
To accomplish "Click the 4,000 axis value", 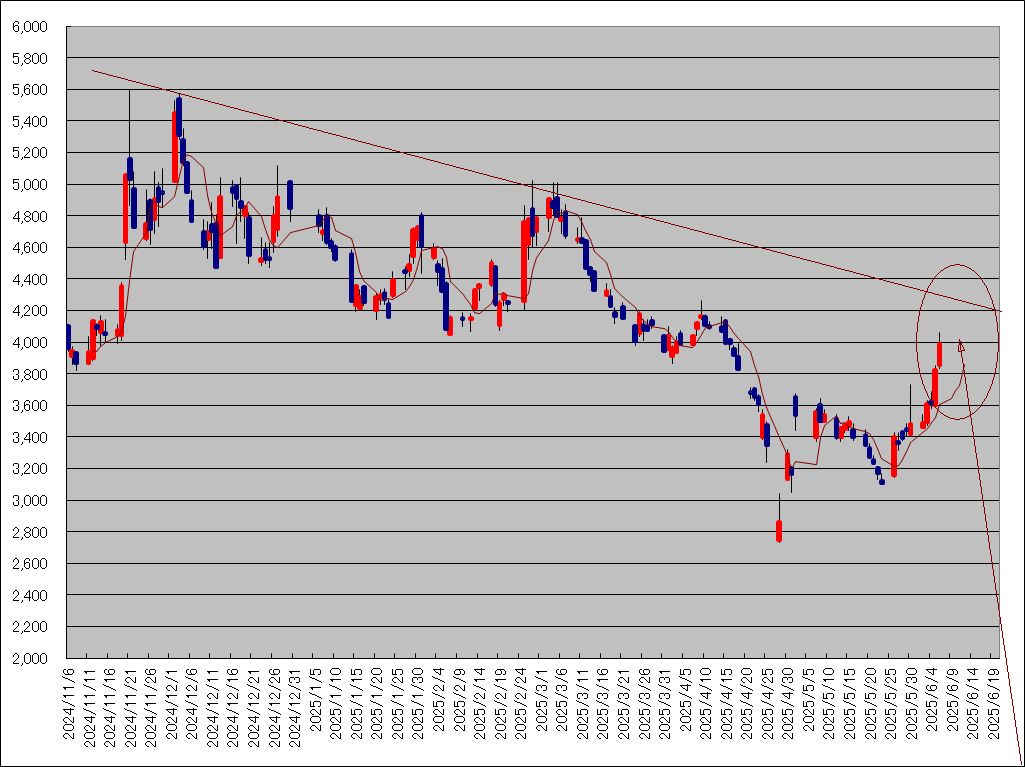I will point(30,343).
